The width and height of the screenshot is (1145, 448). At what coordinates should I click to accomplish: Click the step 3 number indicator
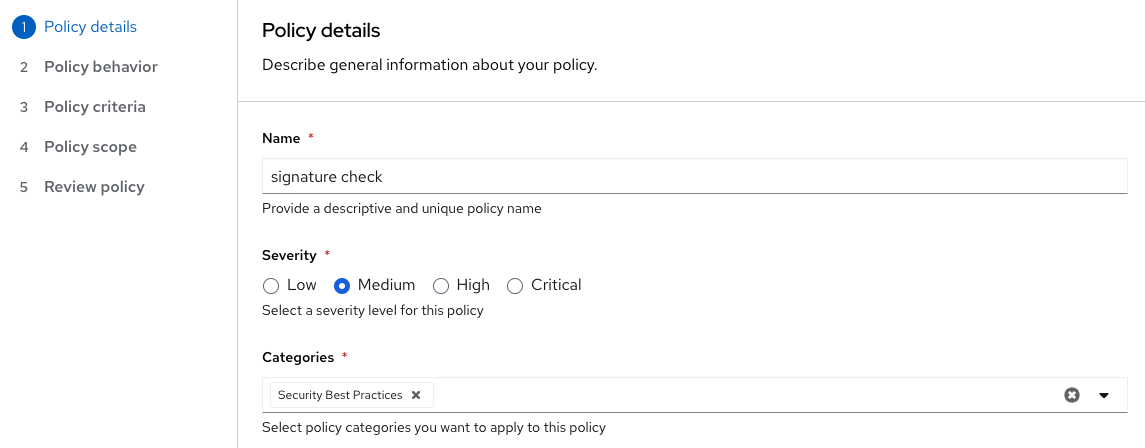[23, 107]
